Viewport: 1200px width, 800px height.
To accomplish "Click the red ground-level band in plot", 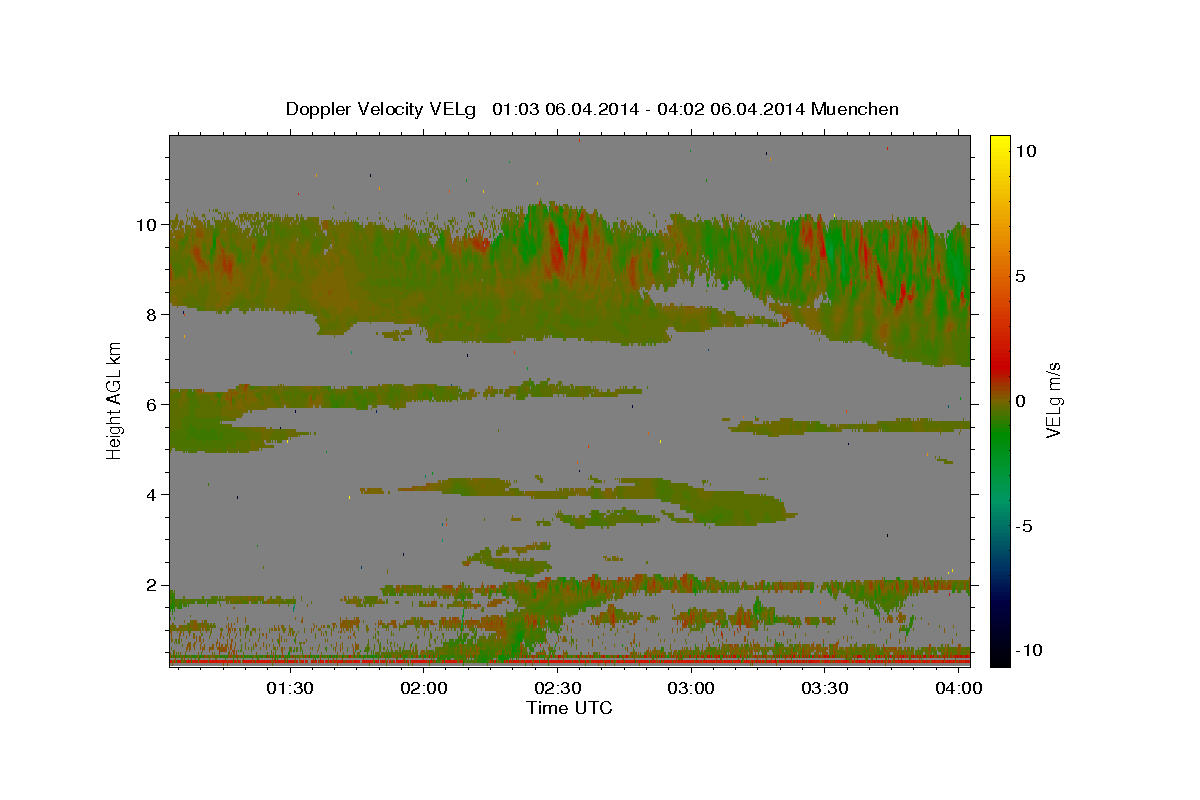I will [x=570, y=661].
